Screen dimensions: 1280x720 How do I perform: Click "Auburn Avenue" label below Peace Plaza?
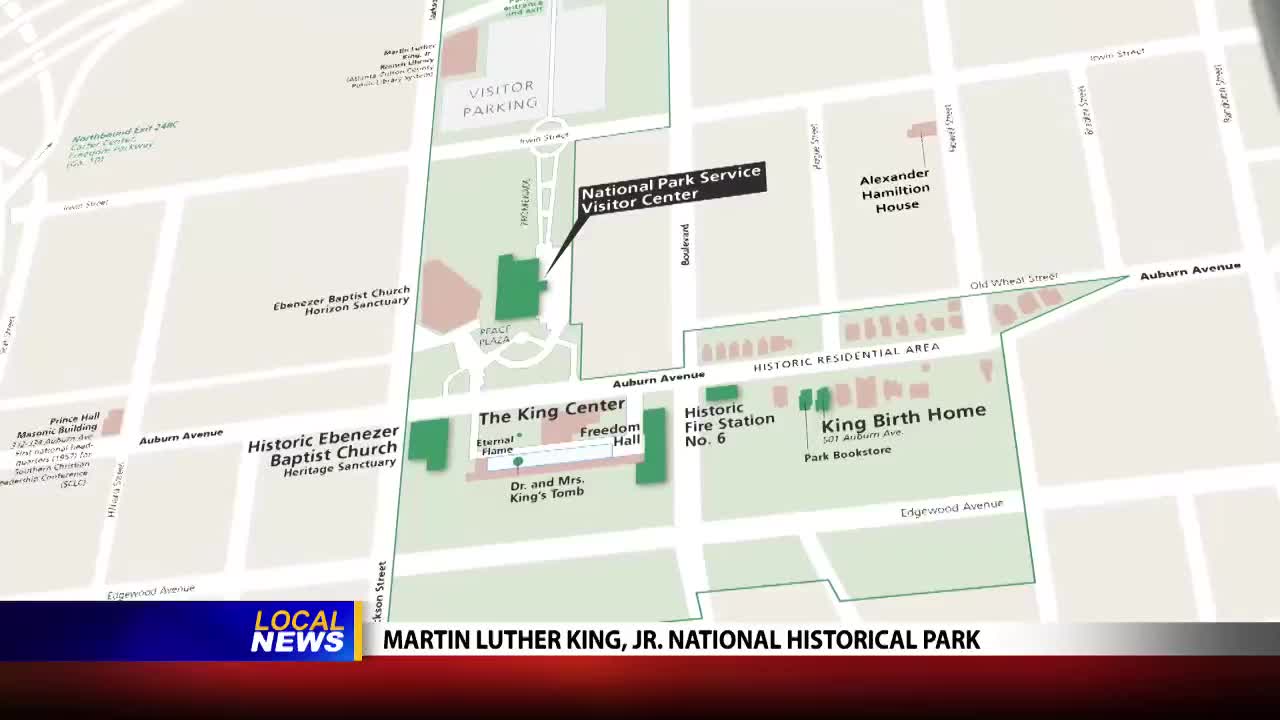(x=658, y=380)
